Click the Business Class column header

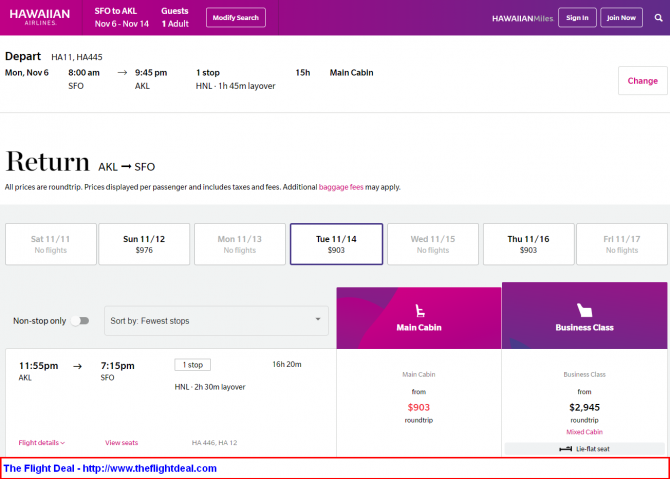tap(585, 315)
